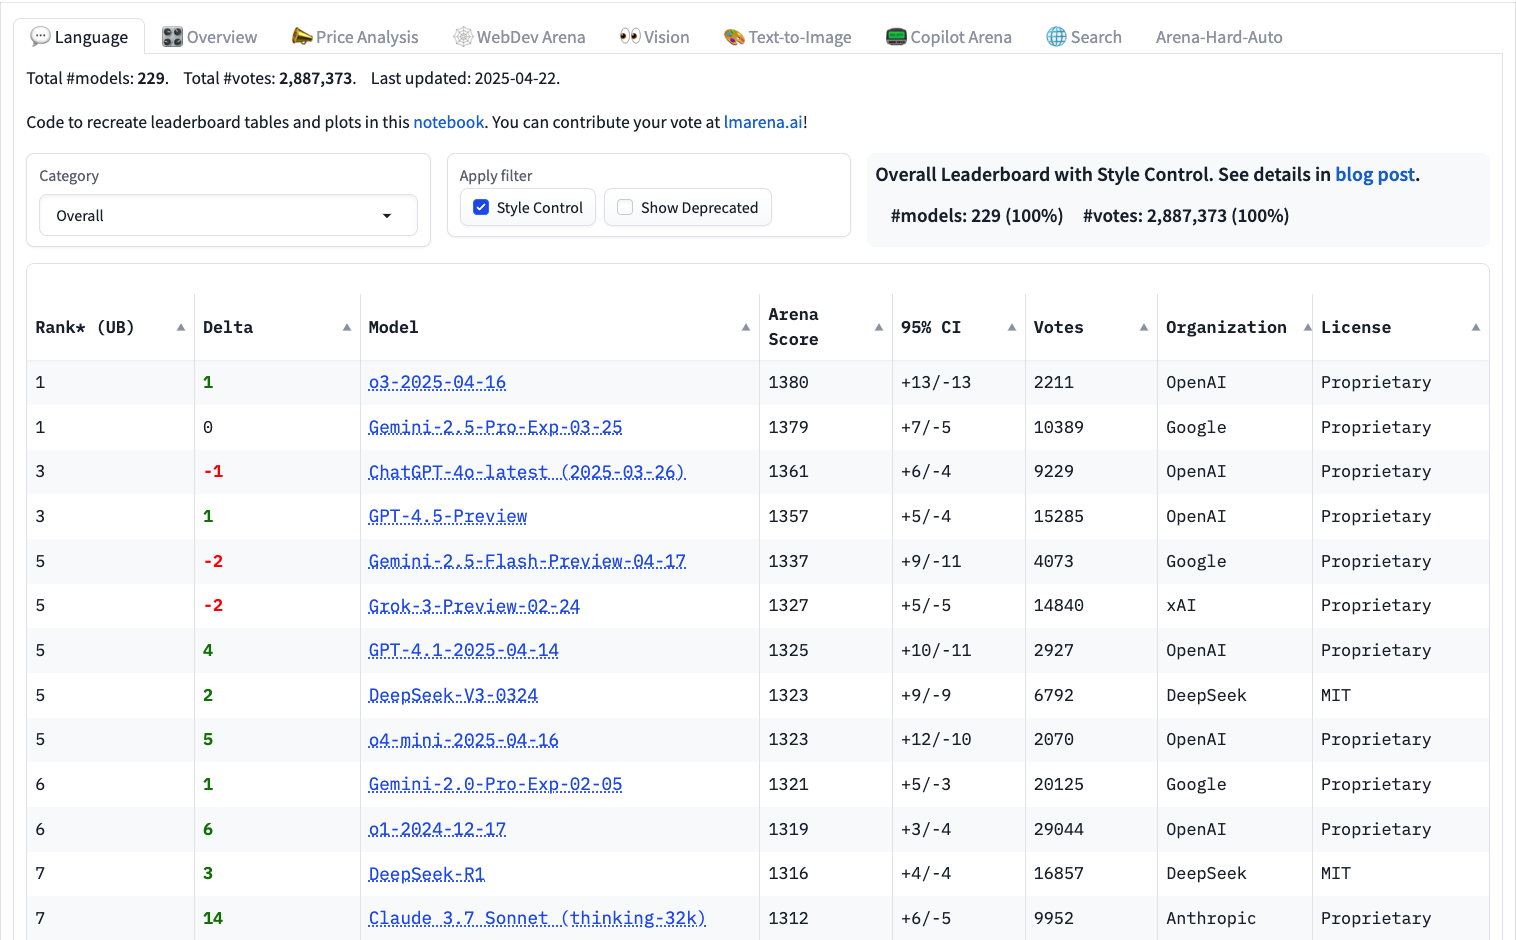Open the Grok-3-Preview-02-24 model link
Image resolution: width=1516 pixels, height=940 pixels.
pos(474,606)
